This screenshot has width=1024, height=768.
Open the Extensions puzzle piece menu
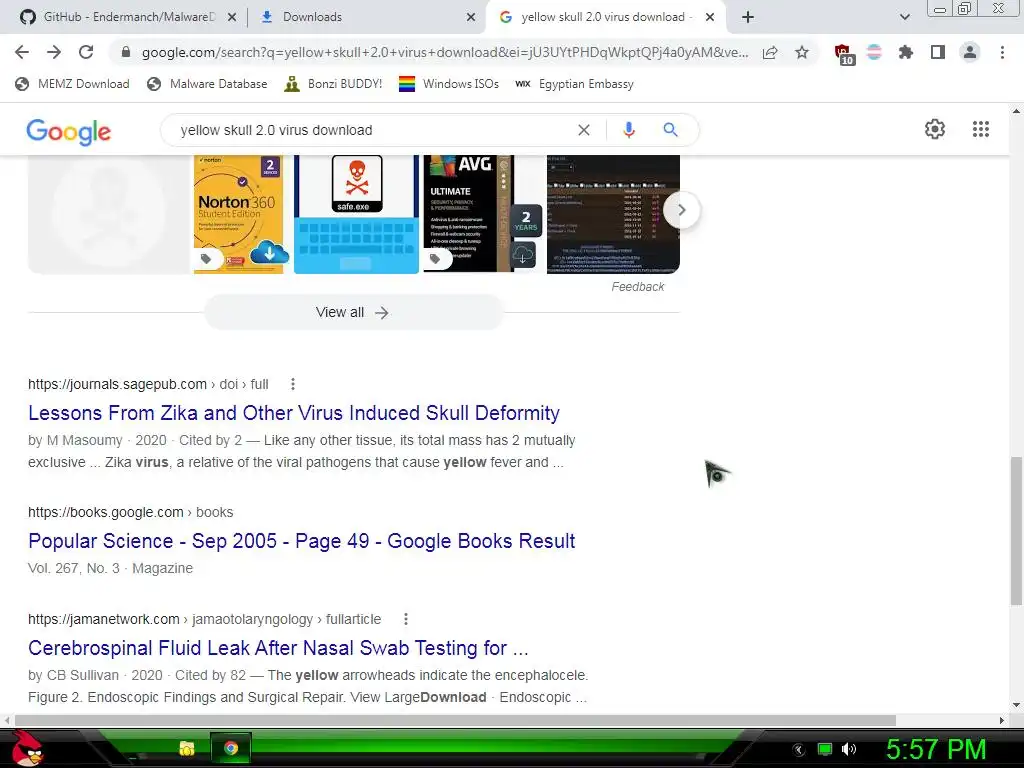point(905,52)
